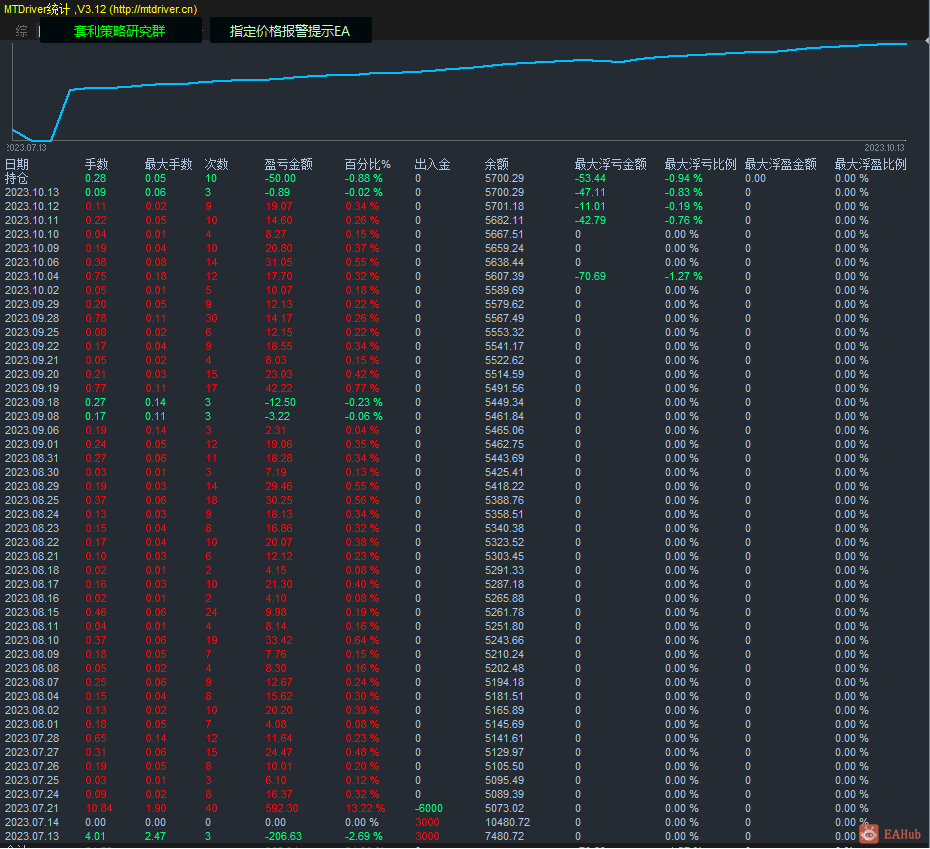Select the 2023.09.19 date row

pos(32,389)
